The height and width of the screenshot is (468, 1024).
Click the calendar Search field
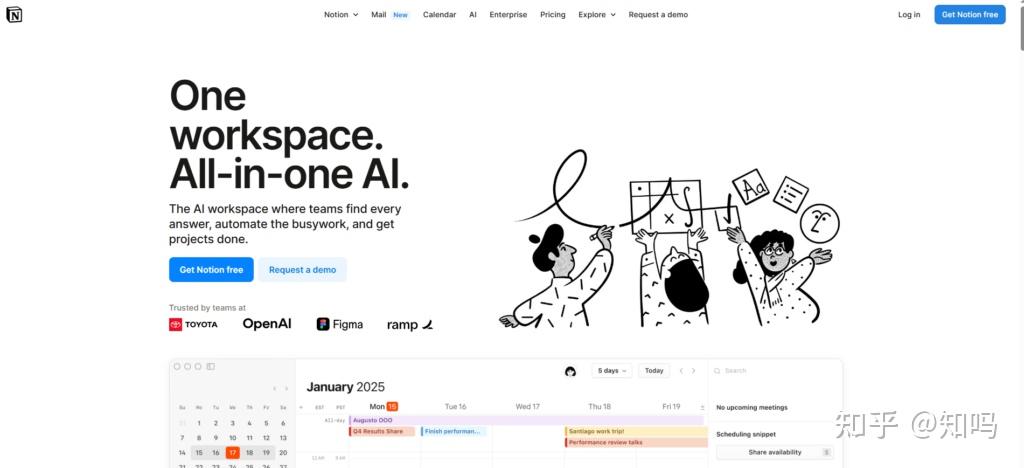click(775, 371)
